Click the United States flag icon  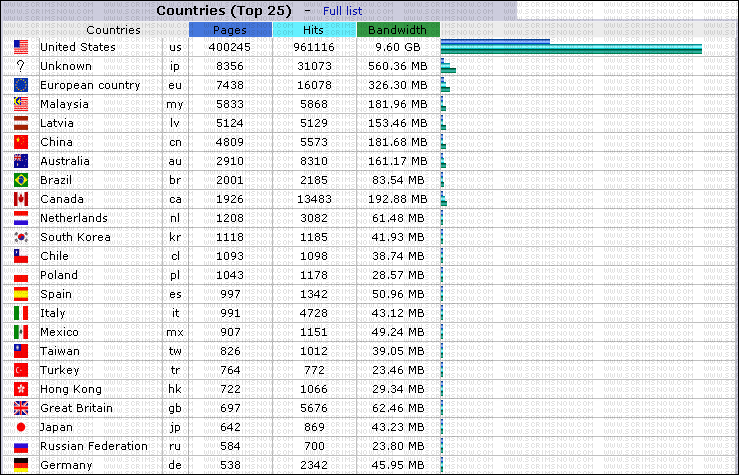click(x=21, y=47)
